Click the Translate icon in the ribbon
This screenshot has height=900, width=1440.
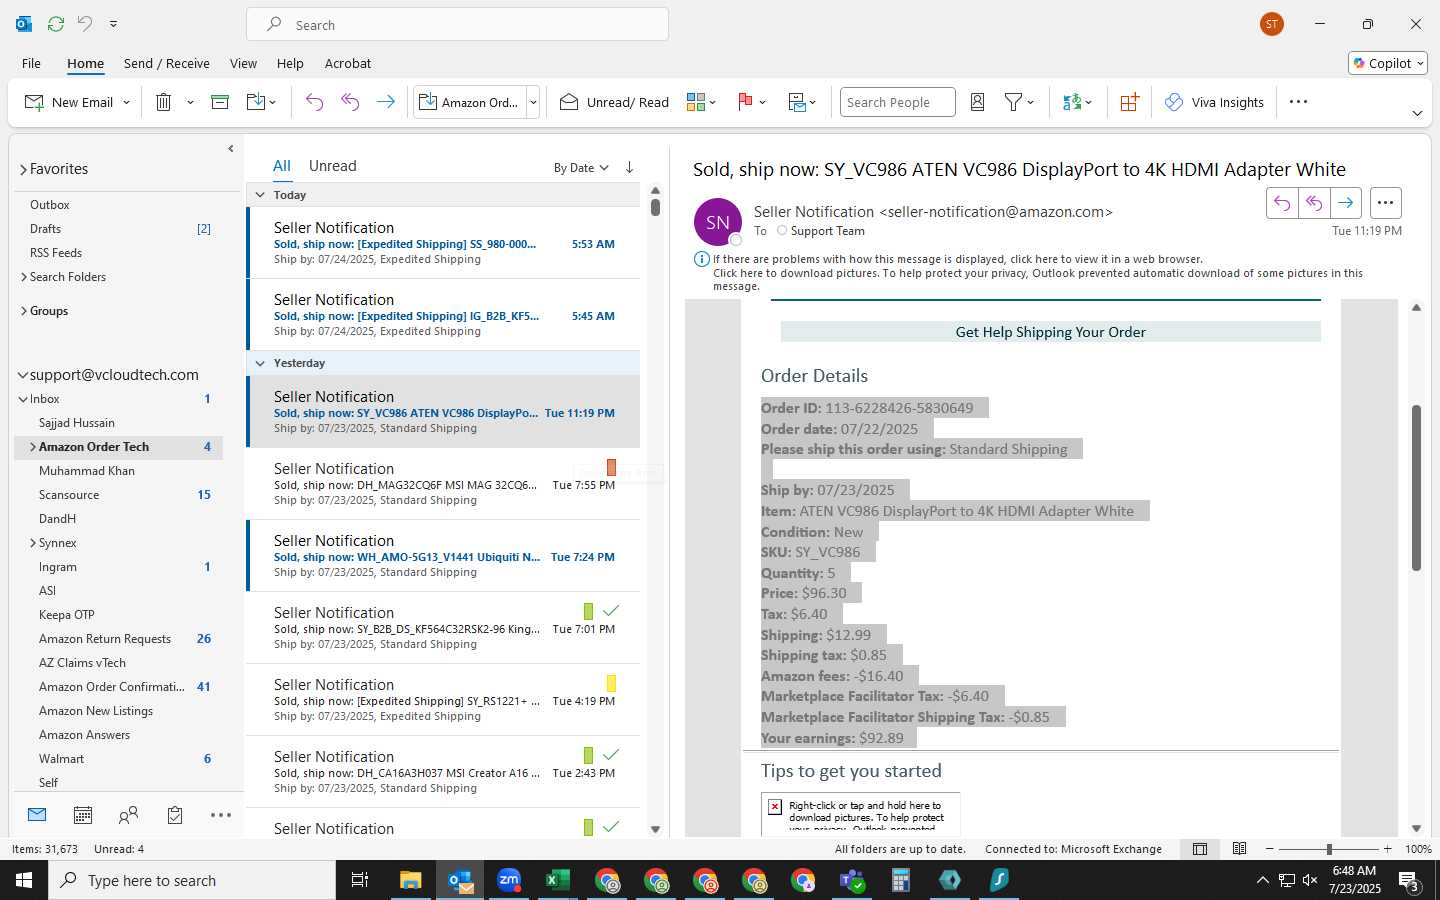1072,102
